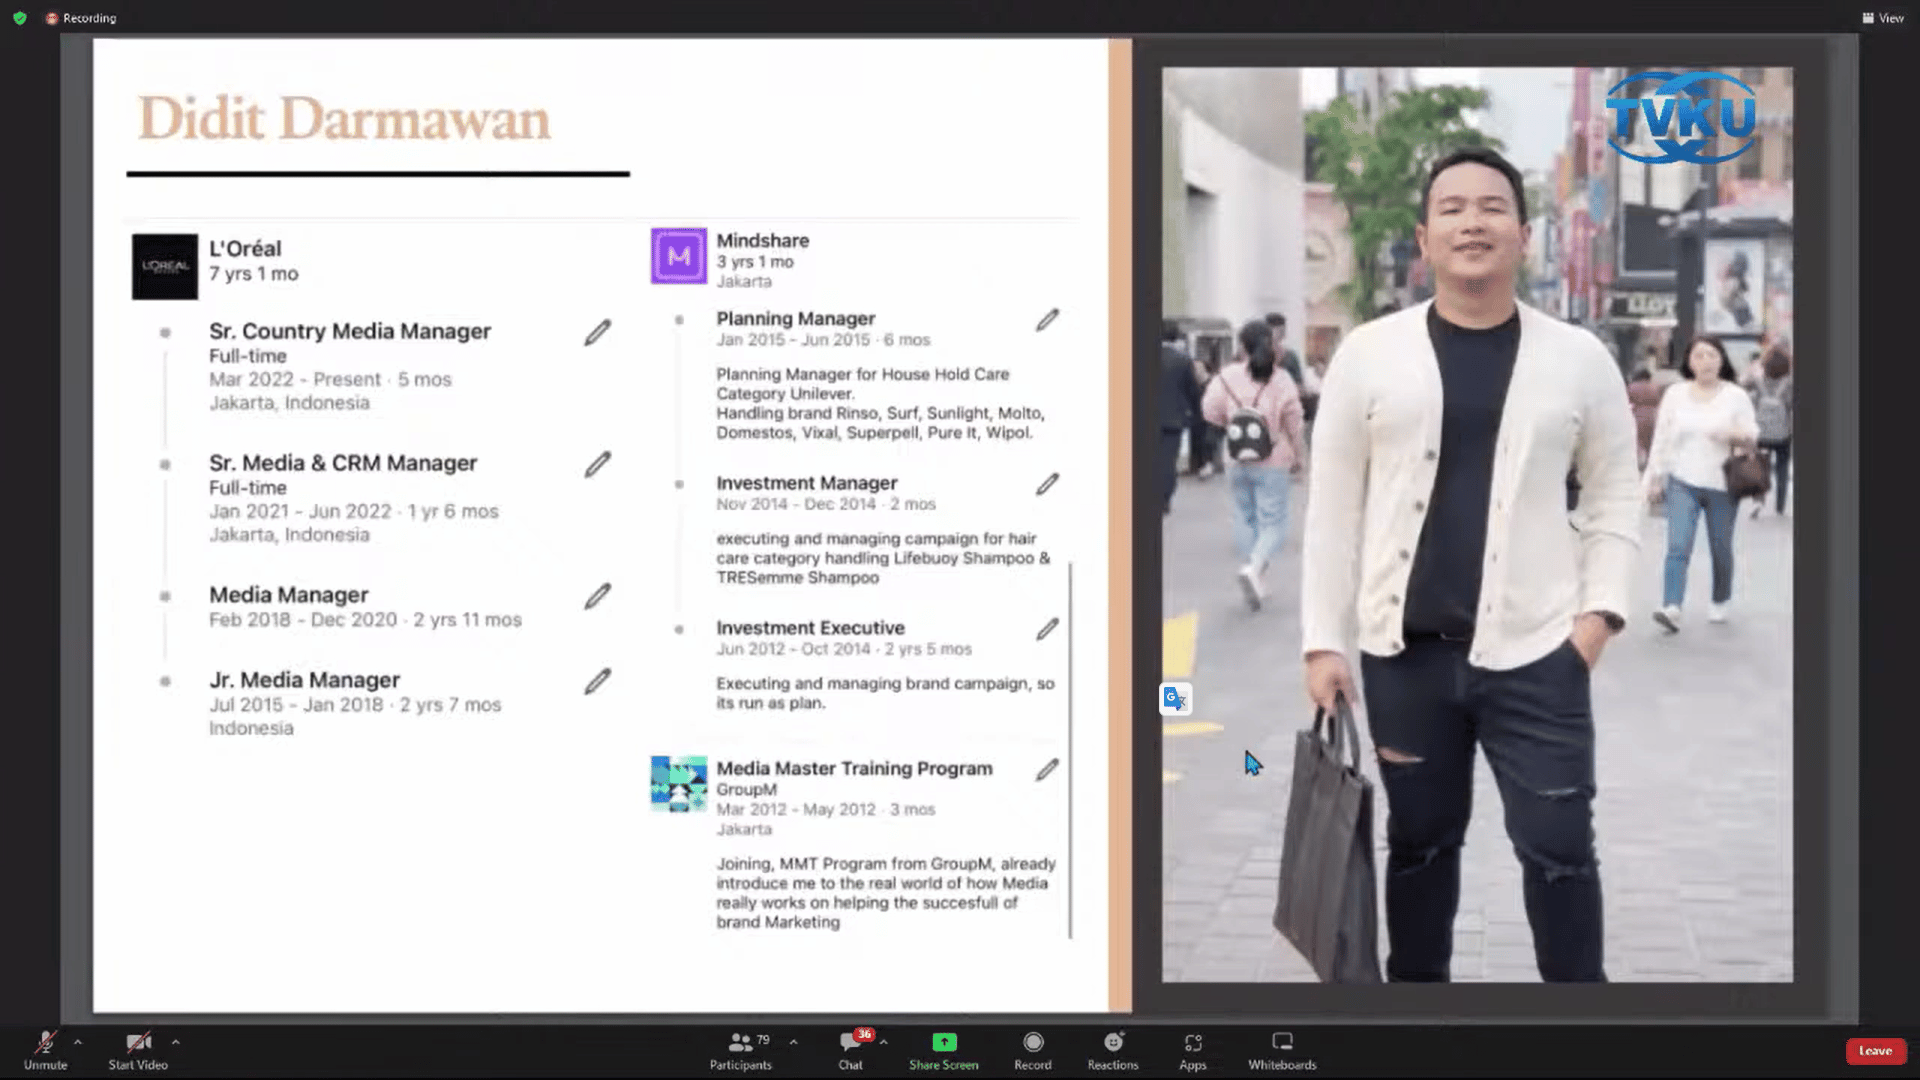
Task: Open Whiteboards
Action: [x=1282, y=1050]
